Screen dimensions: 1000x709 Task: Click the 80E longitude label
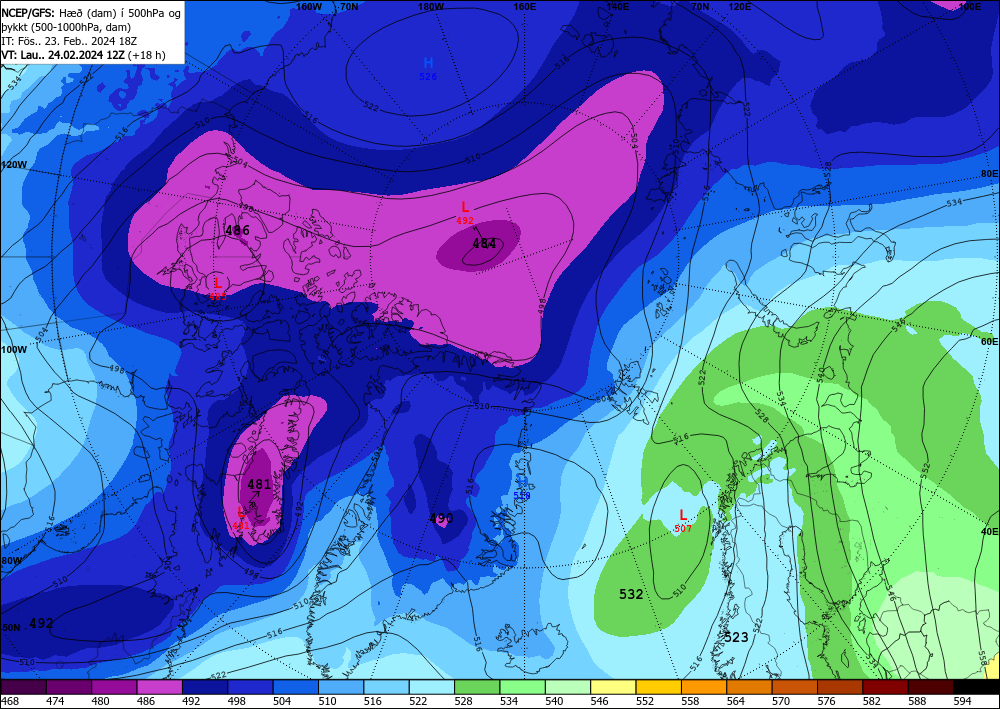point(989,173)
